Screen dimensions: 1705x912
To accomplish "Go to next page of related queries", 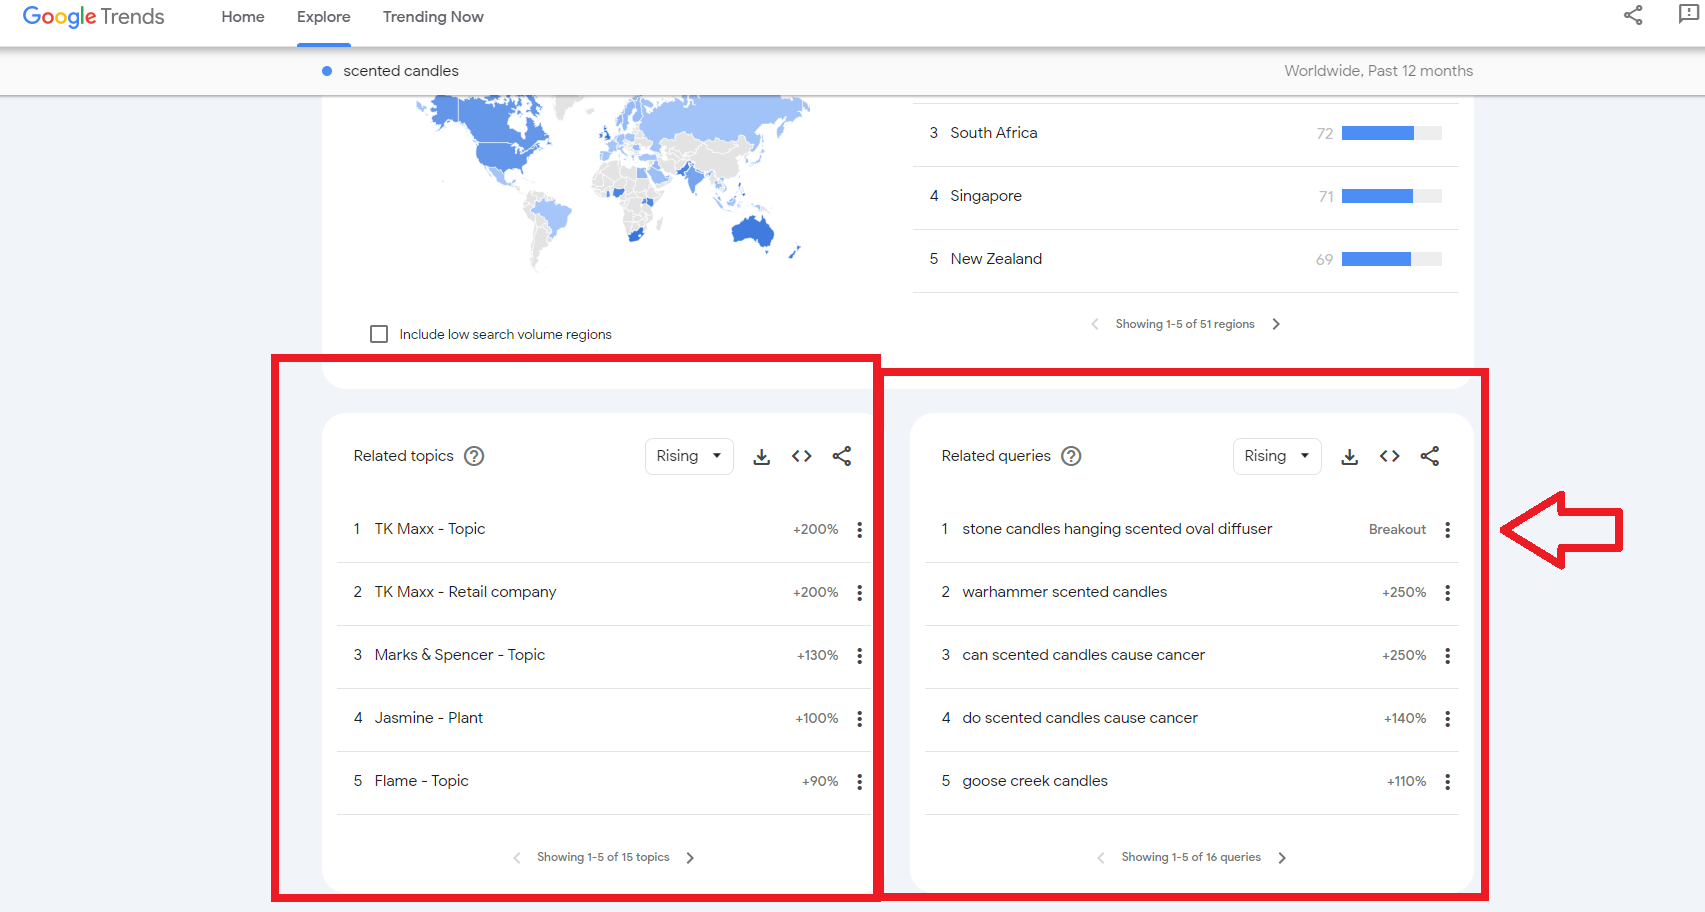I will coord(1282,858).
